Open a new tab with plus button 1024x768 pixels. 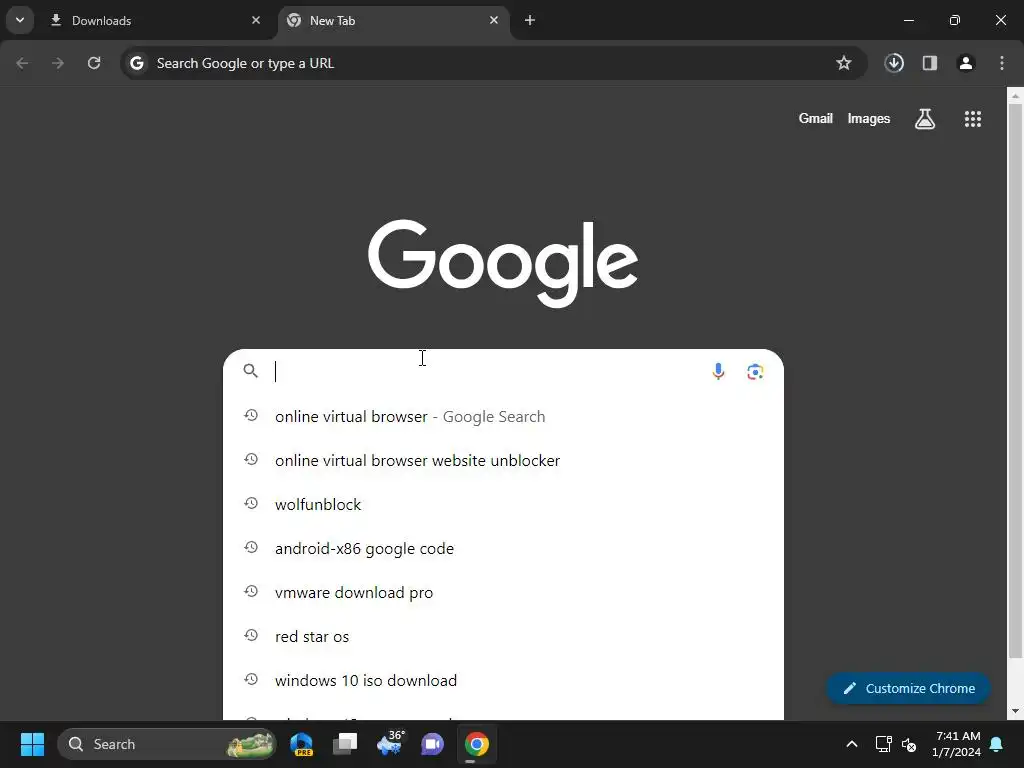tap(530, 20)
